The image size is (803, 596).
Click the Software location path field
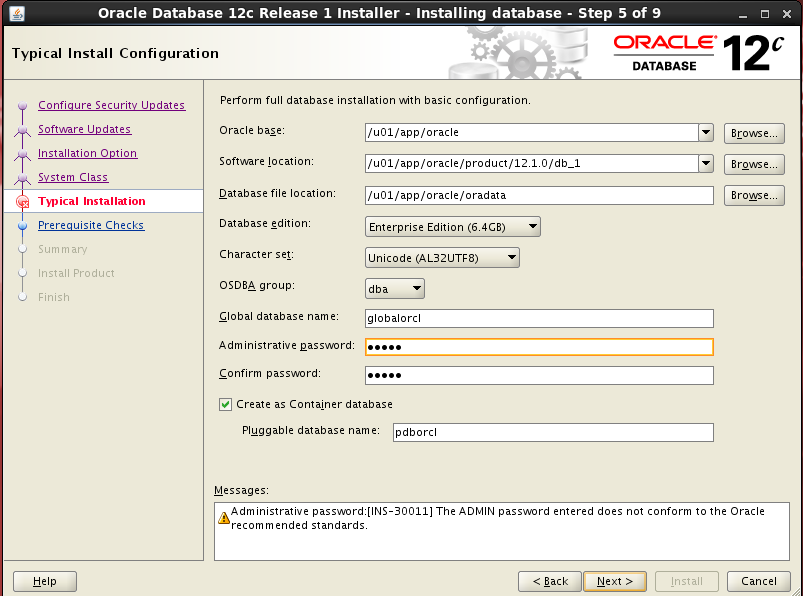tap(532, 164)
